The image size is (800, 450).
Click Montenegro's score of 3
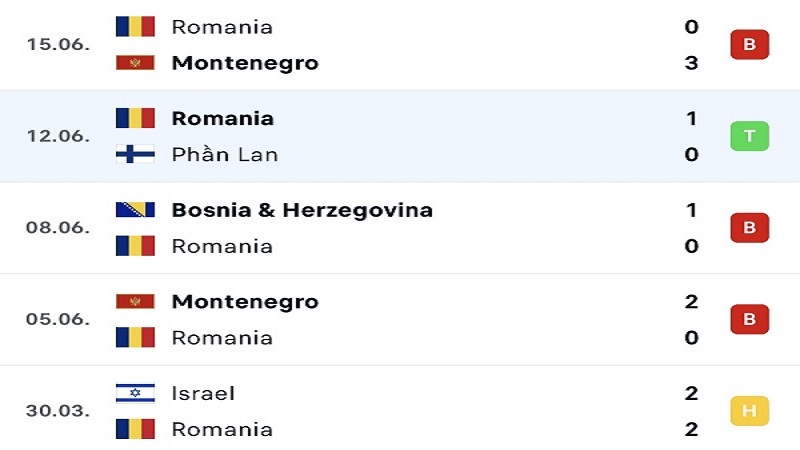[x=691, y=63]
